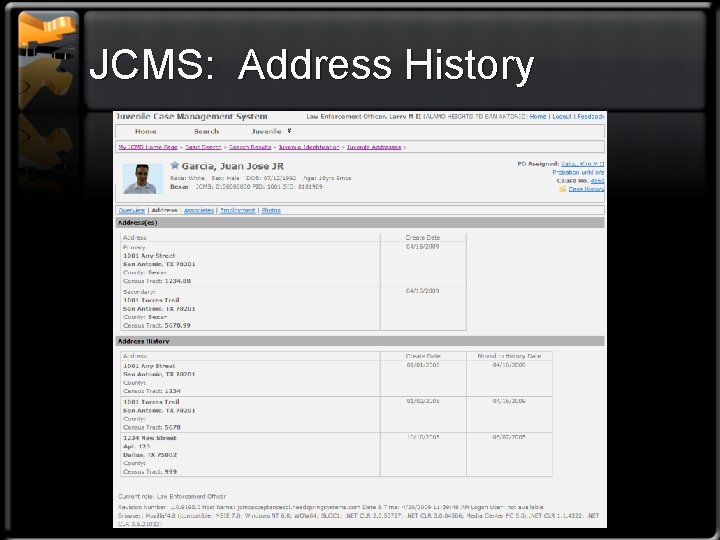Viewport: 720px width, 540px height.
Task: Click Create Date header in Address(es) table
Action: click(423, 237)
